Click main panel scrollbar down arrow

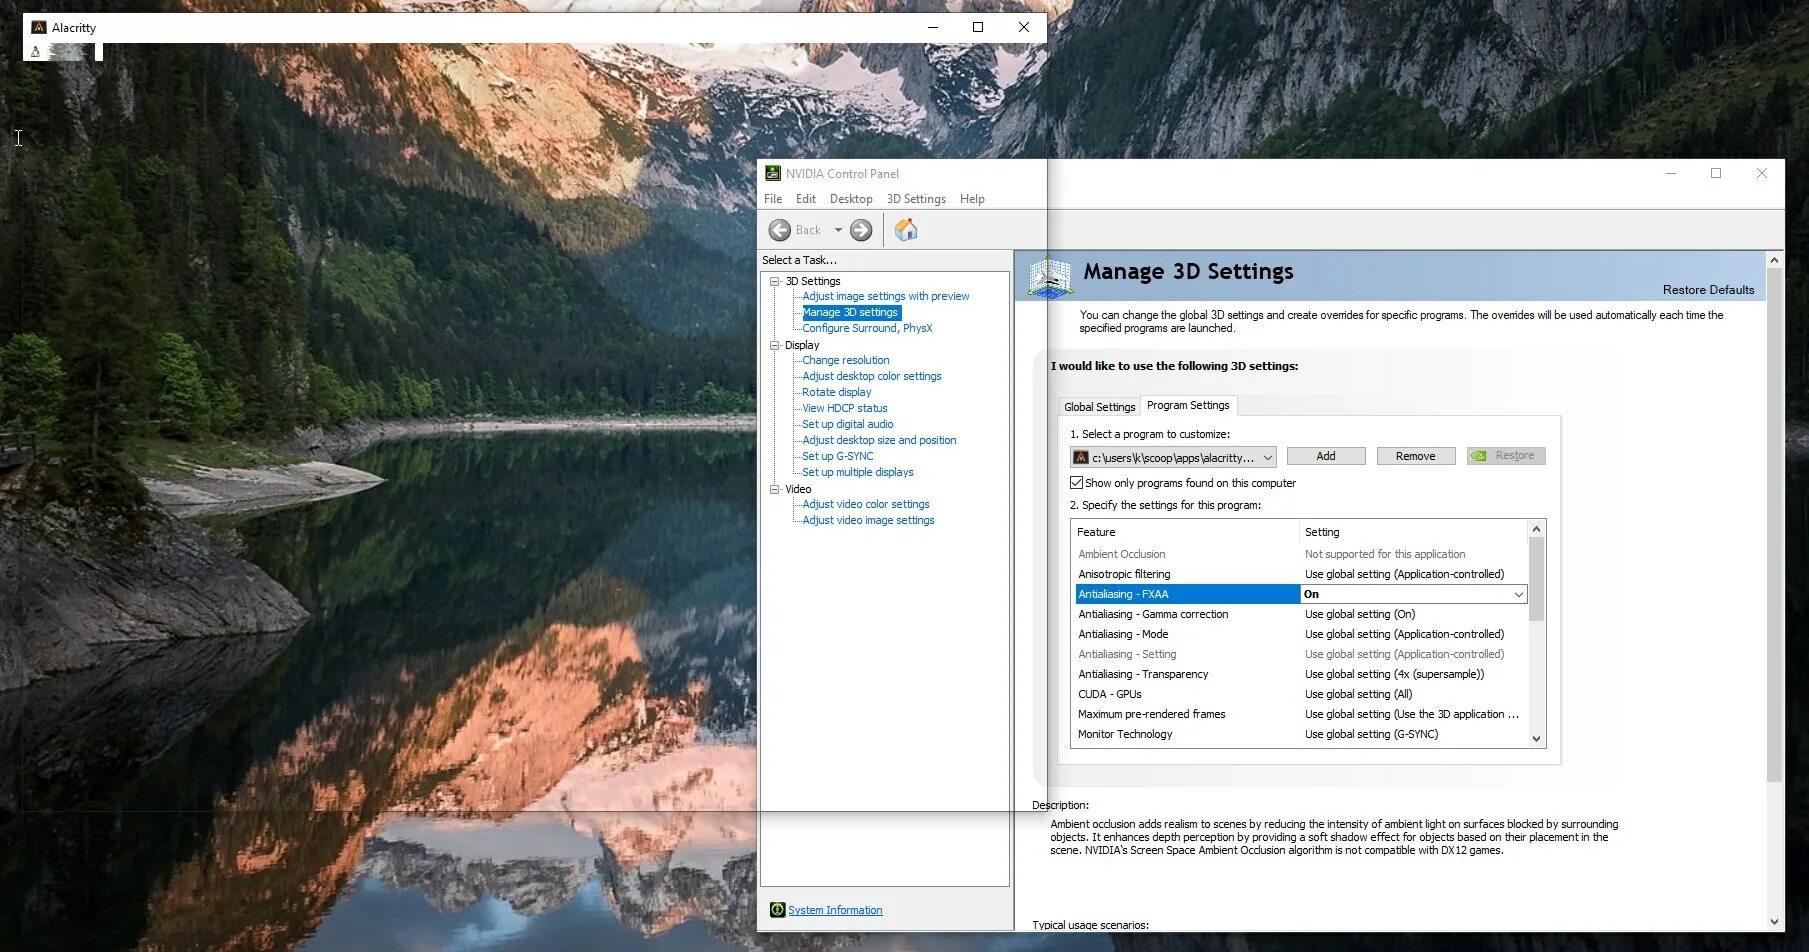tap(1775, 922)
